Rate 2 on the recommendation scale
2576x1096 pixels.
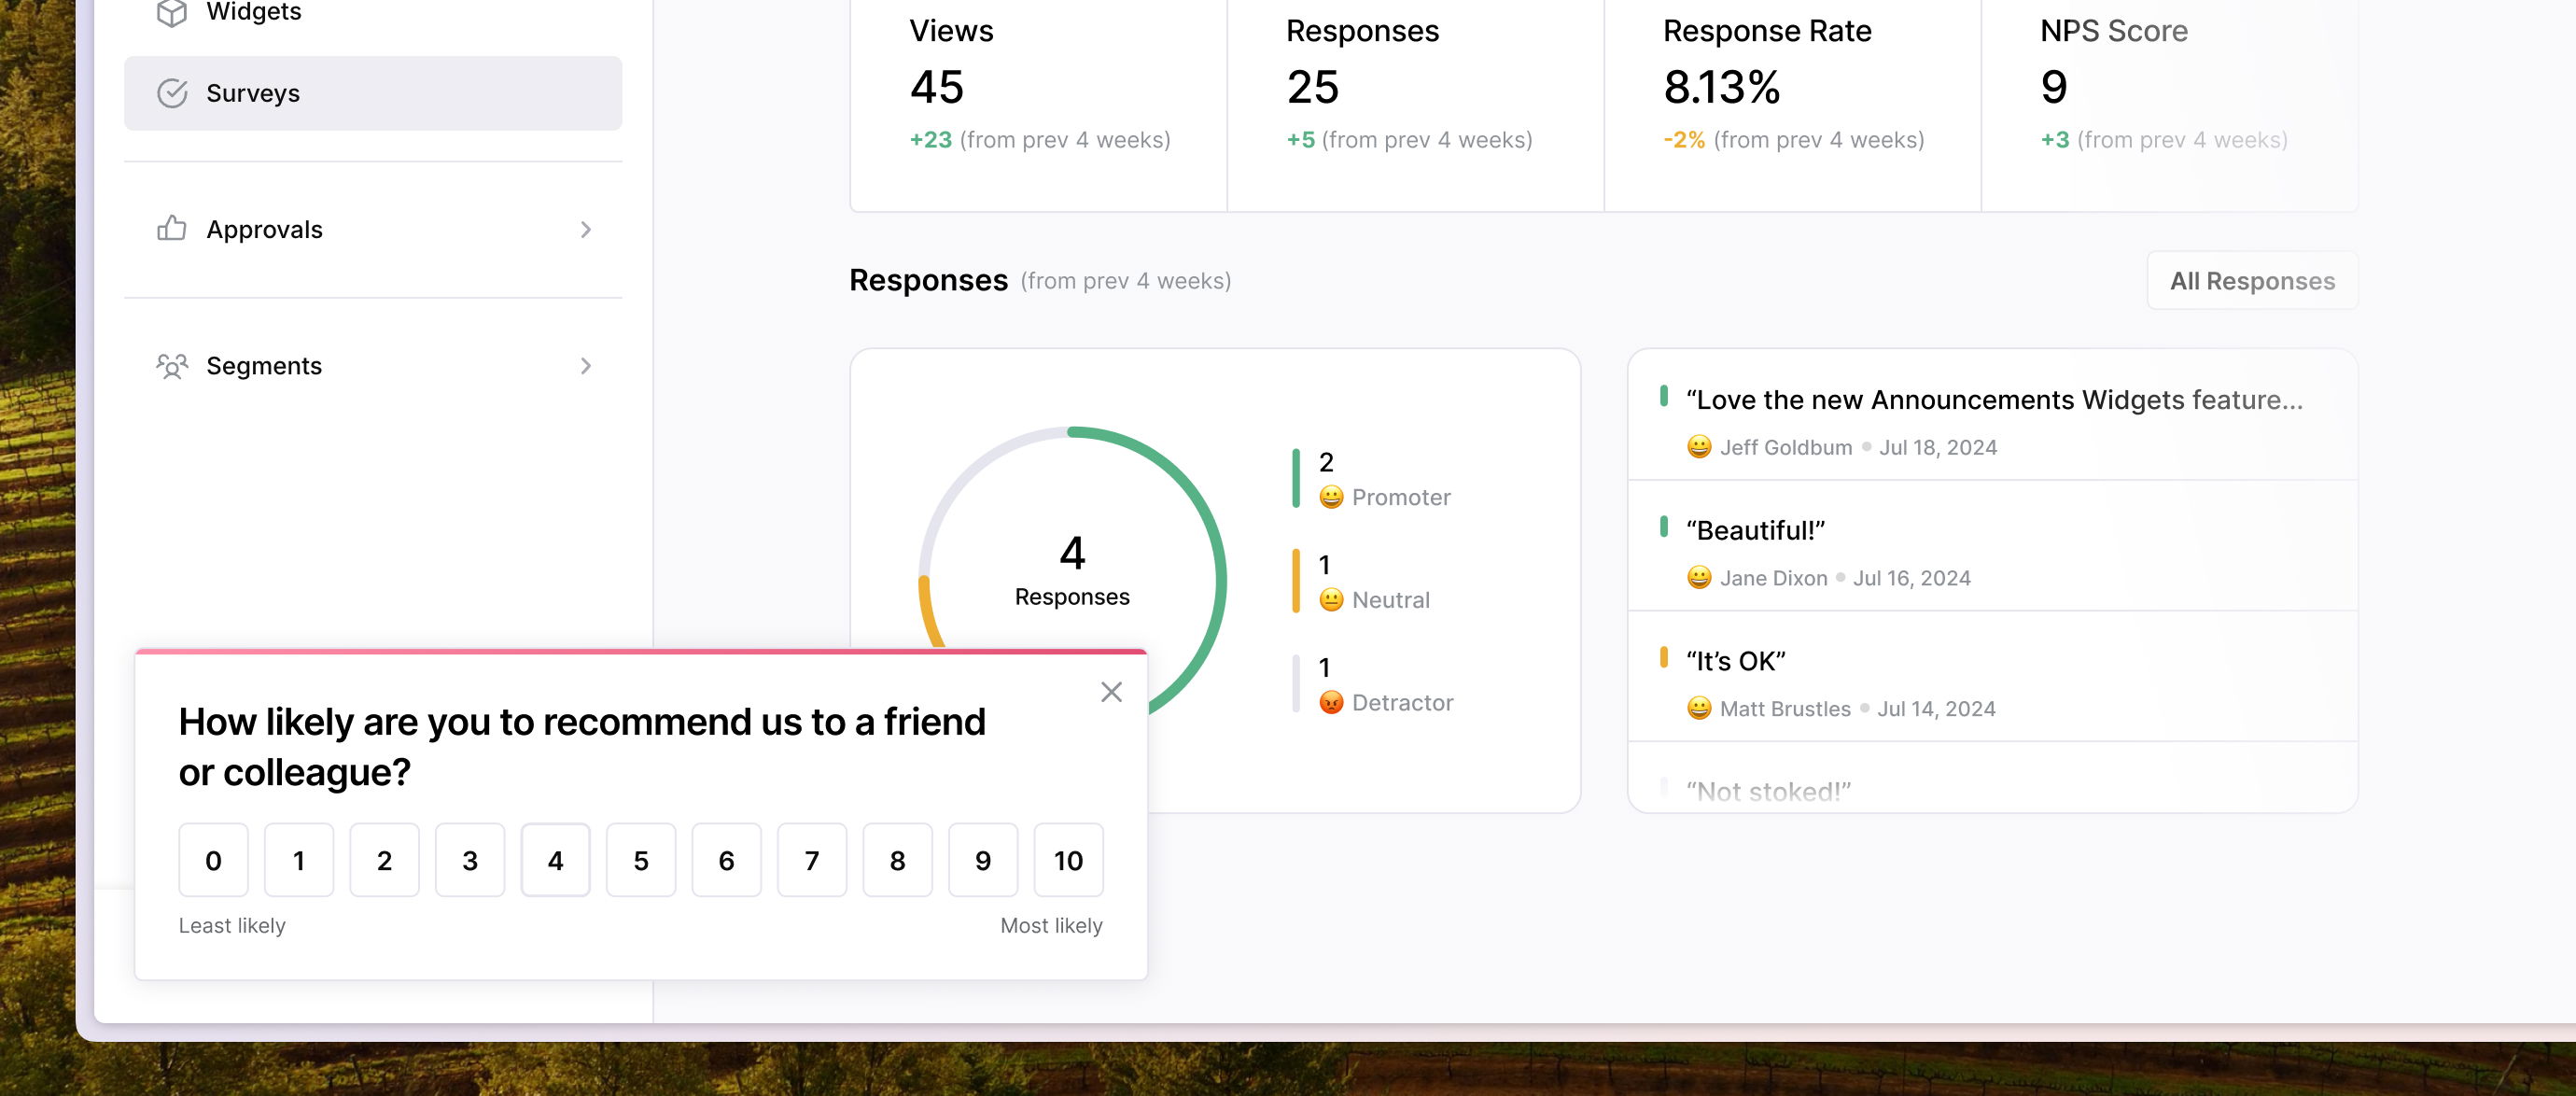pyautogui.click(x=384, y=861)
